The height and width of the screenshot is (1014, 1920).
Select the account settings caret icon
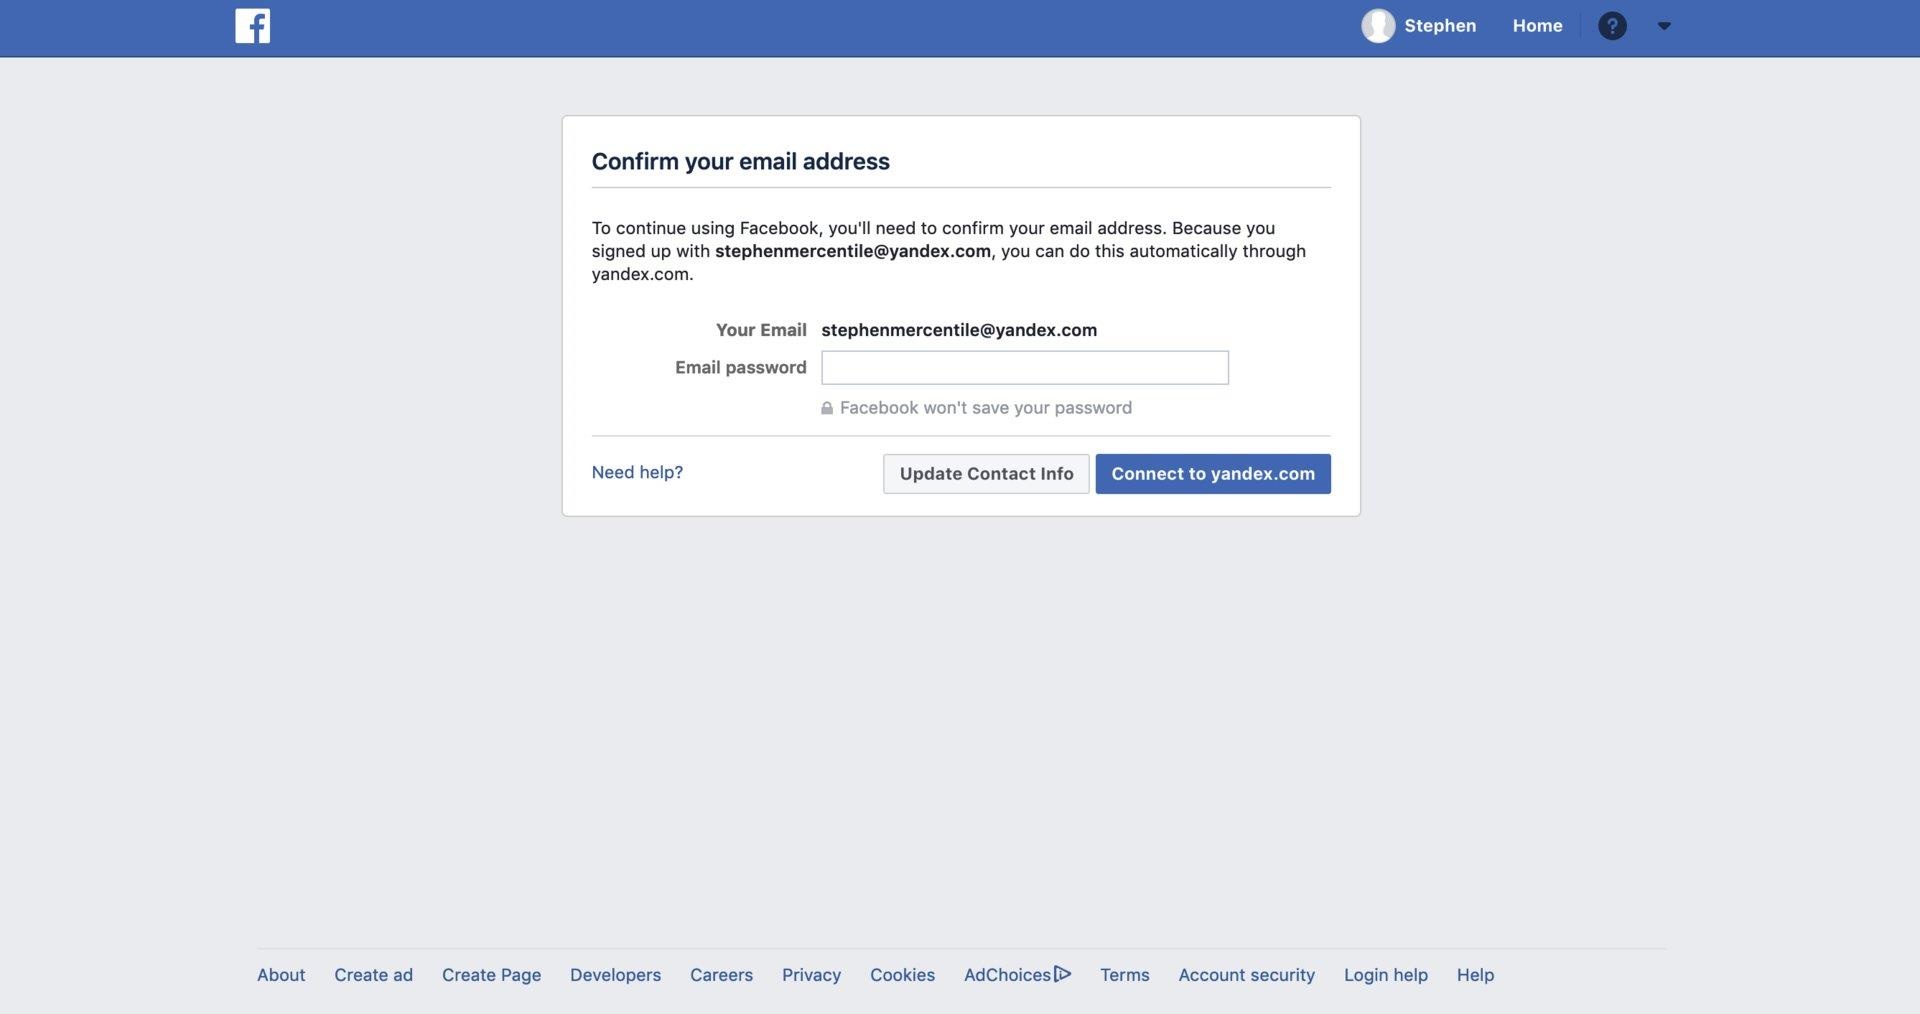(1664, 26)
